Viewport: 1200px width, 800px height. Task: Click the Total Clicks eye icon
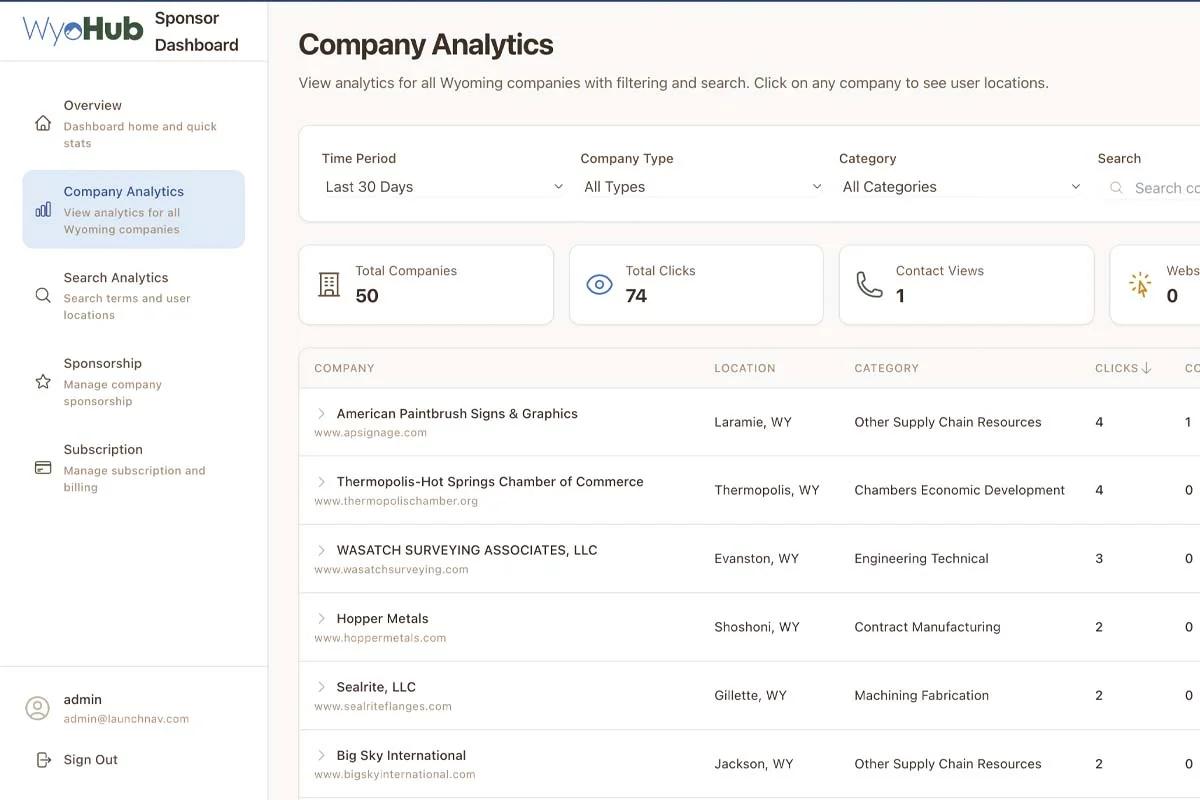click(599, 284)
